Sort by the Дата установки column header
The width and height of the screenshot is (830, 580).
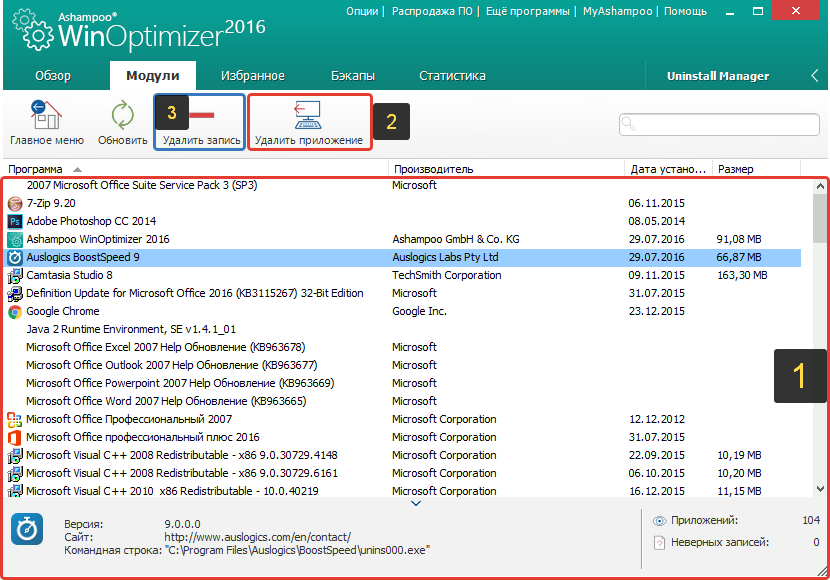[x=669, y=169]
